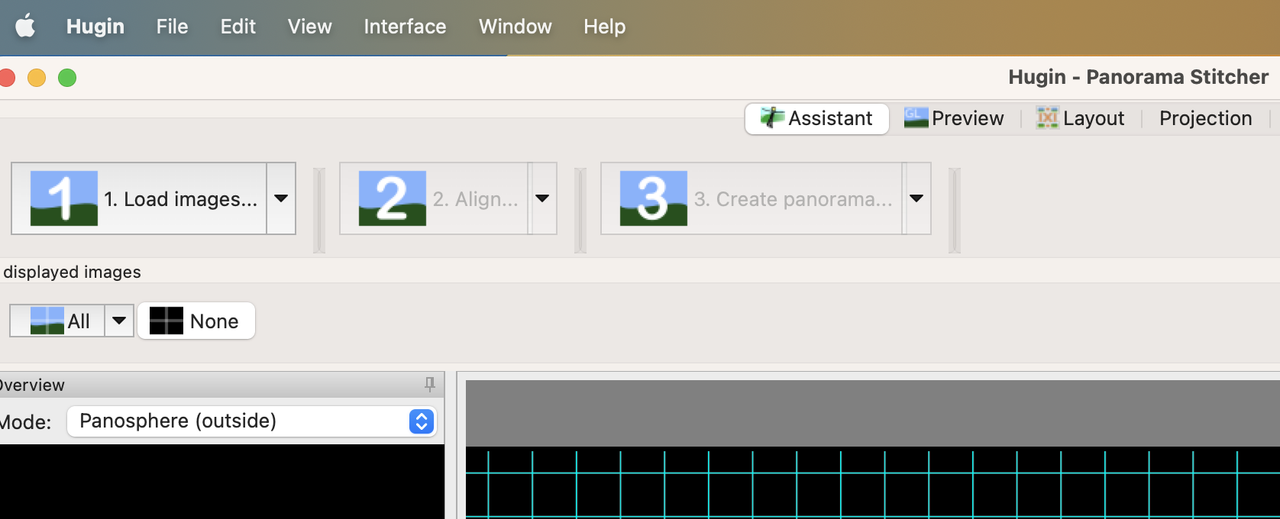
Task: Click the Preview tab GL icon
Action: coord(916,117)
